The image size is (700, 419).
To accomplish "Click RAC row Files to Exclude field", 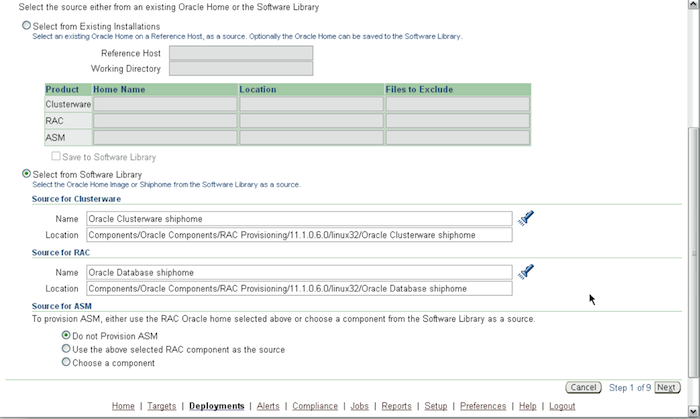I will (458, 120).
